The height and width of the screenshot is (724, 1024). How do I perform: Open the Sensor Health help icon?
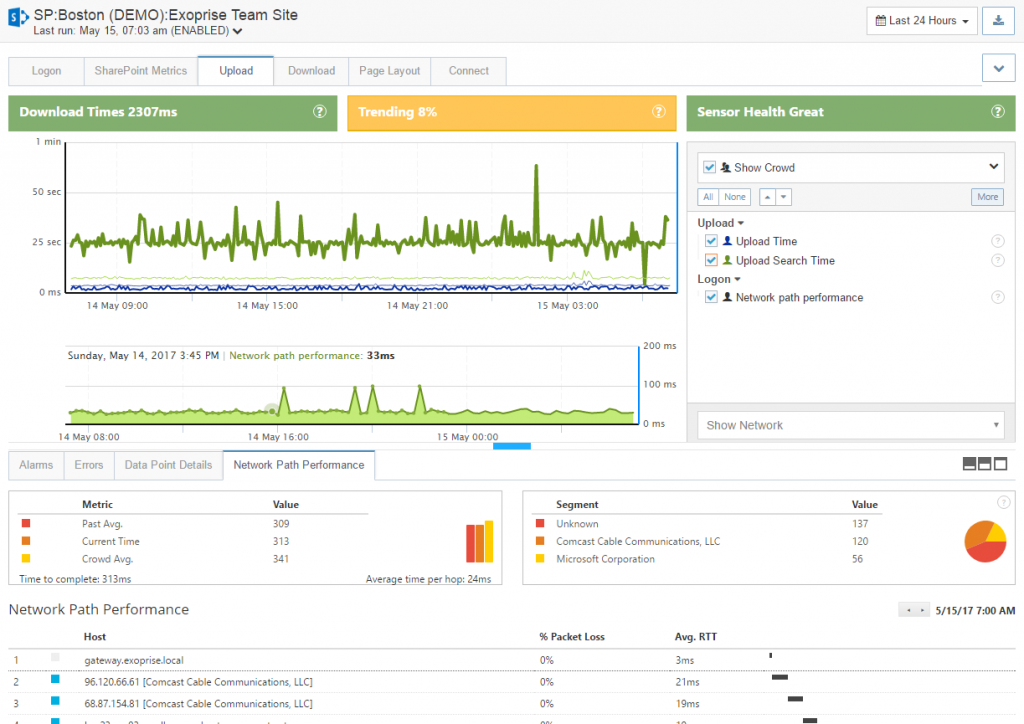click(x=997, y=112)
